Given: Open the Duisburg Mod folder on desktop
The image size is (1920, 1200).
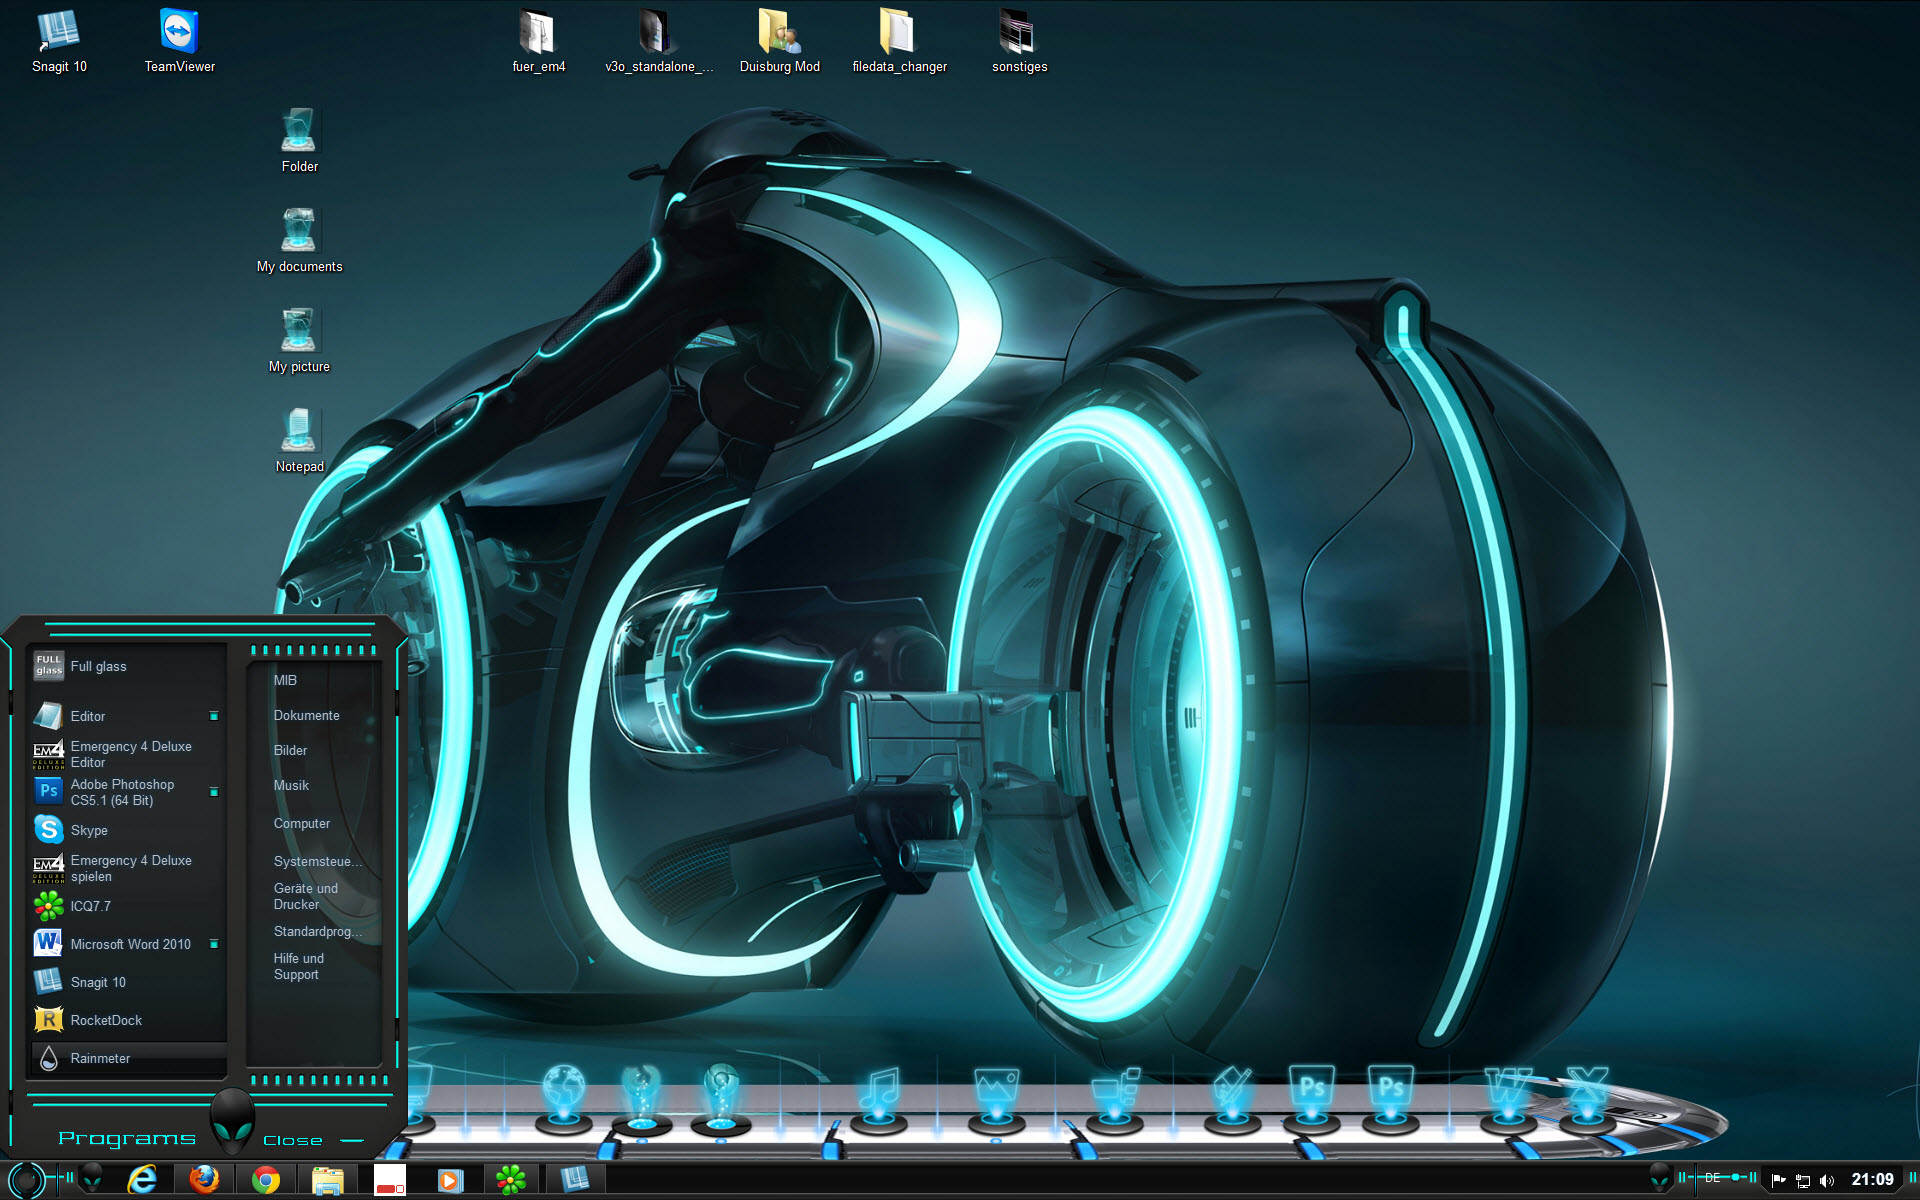Looking at the screenshot, I should (779, 42).
